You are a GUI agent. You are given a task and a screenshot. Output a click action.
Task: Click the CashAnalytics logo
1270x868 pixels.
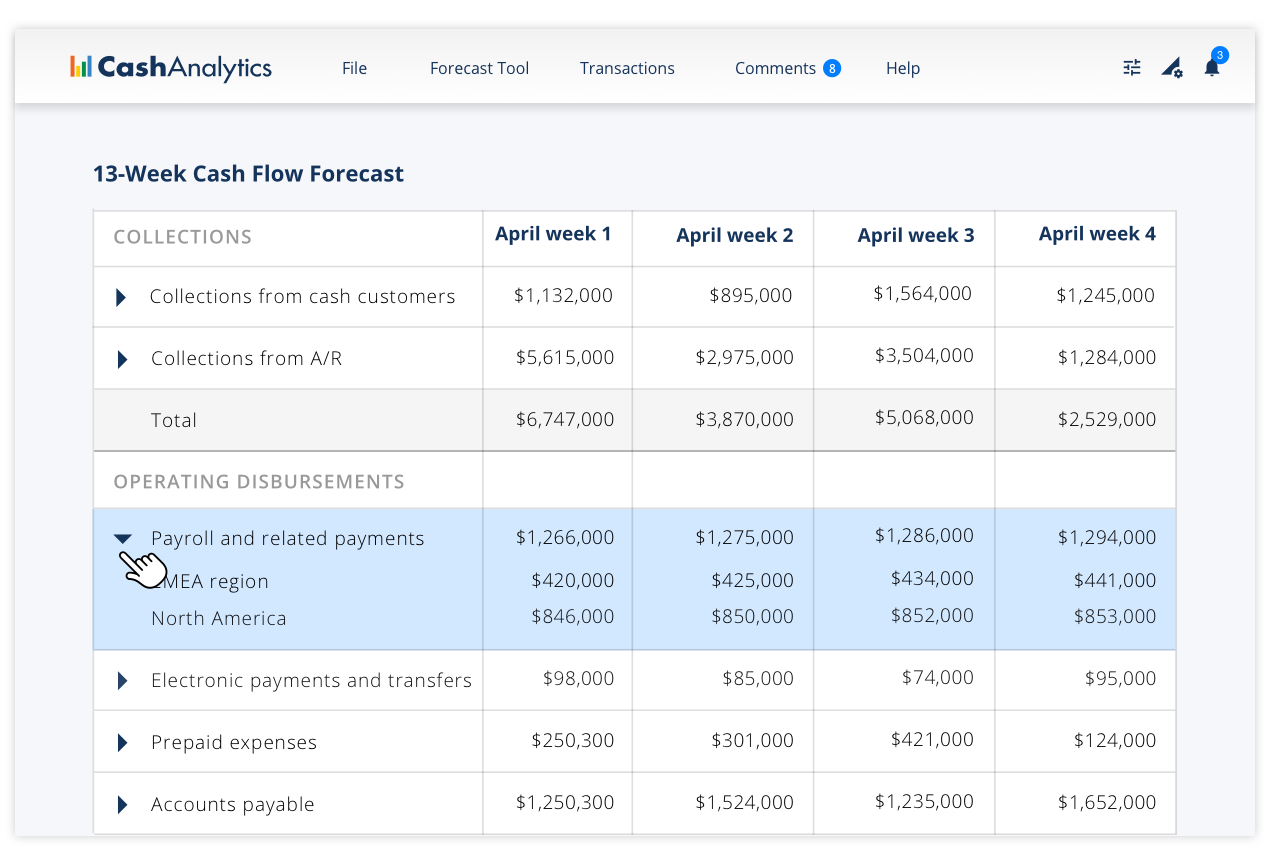pos(171,67)
